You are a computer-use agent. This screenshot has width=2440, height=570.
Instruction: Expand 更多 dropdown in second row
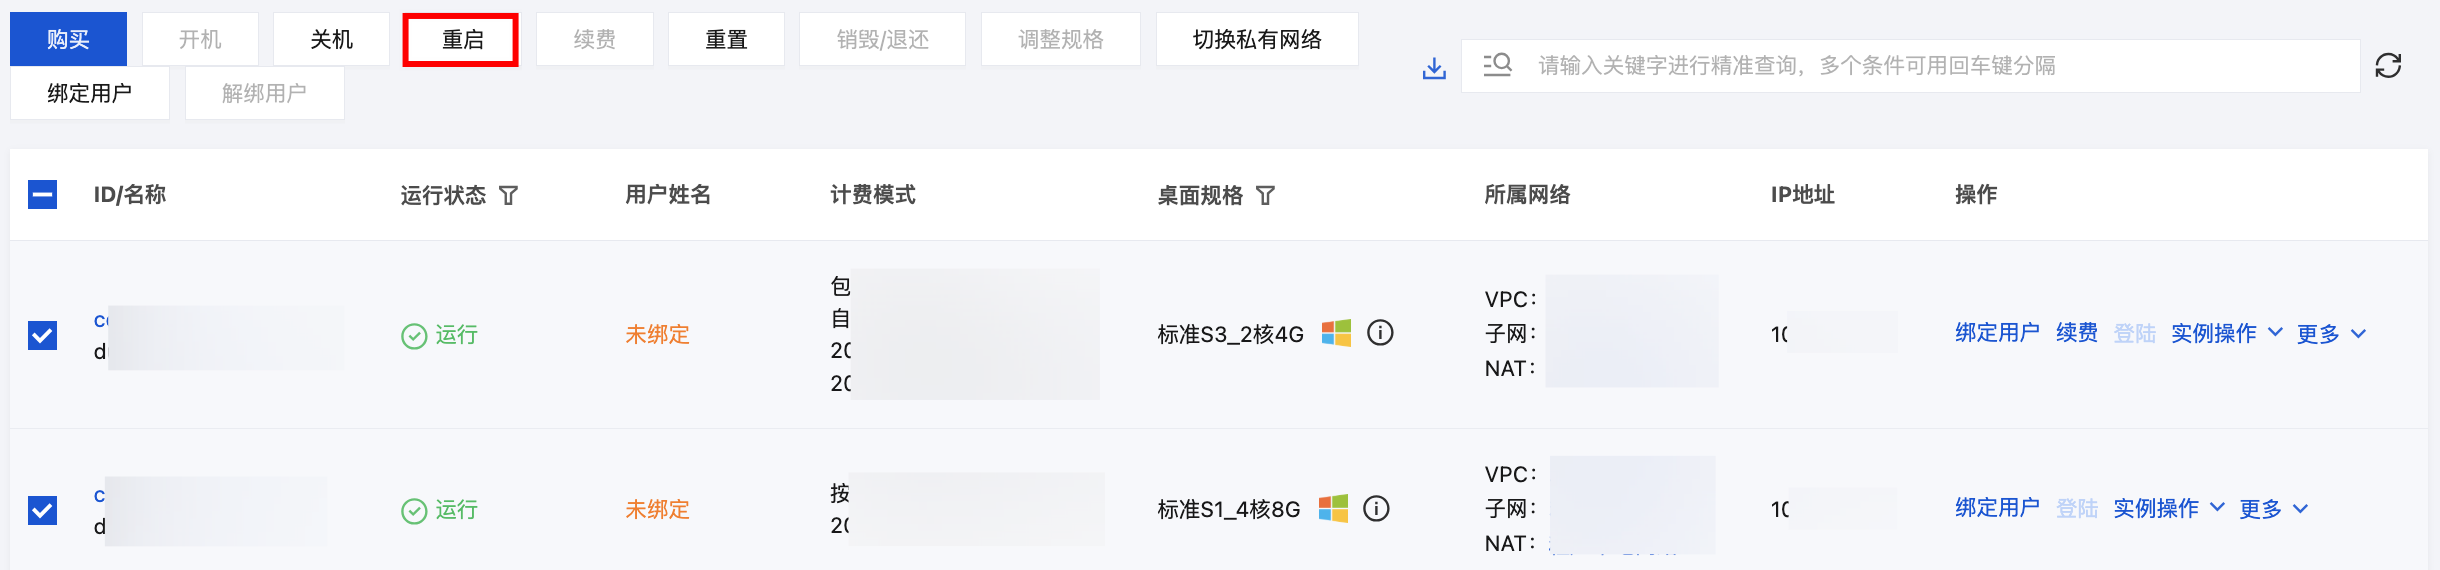(2273, 509)
